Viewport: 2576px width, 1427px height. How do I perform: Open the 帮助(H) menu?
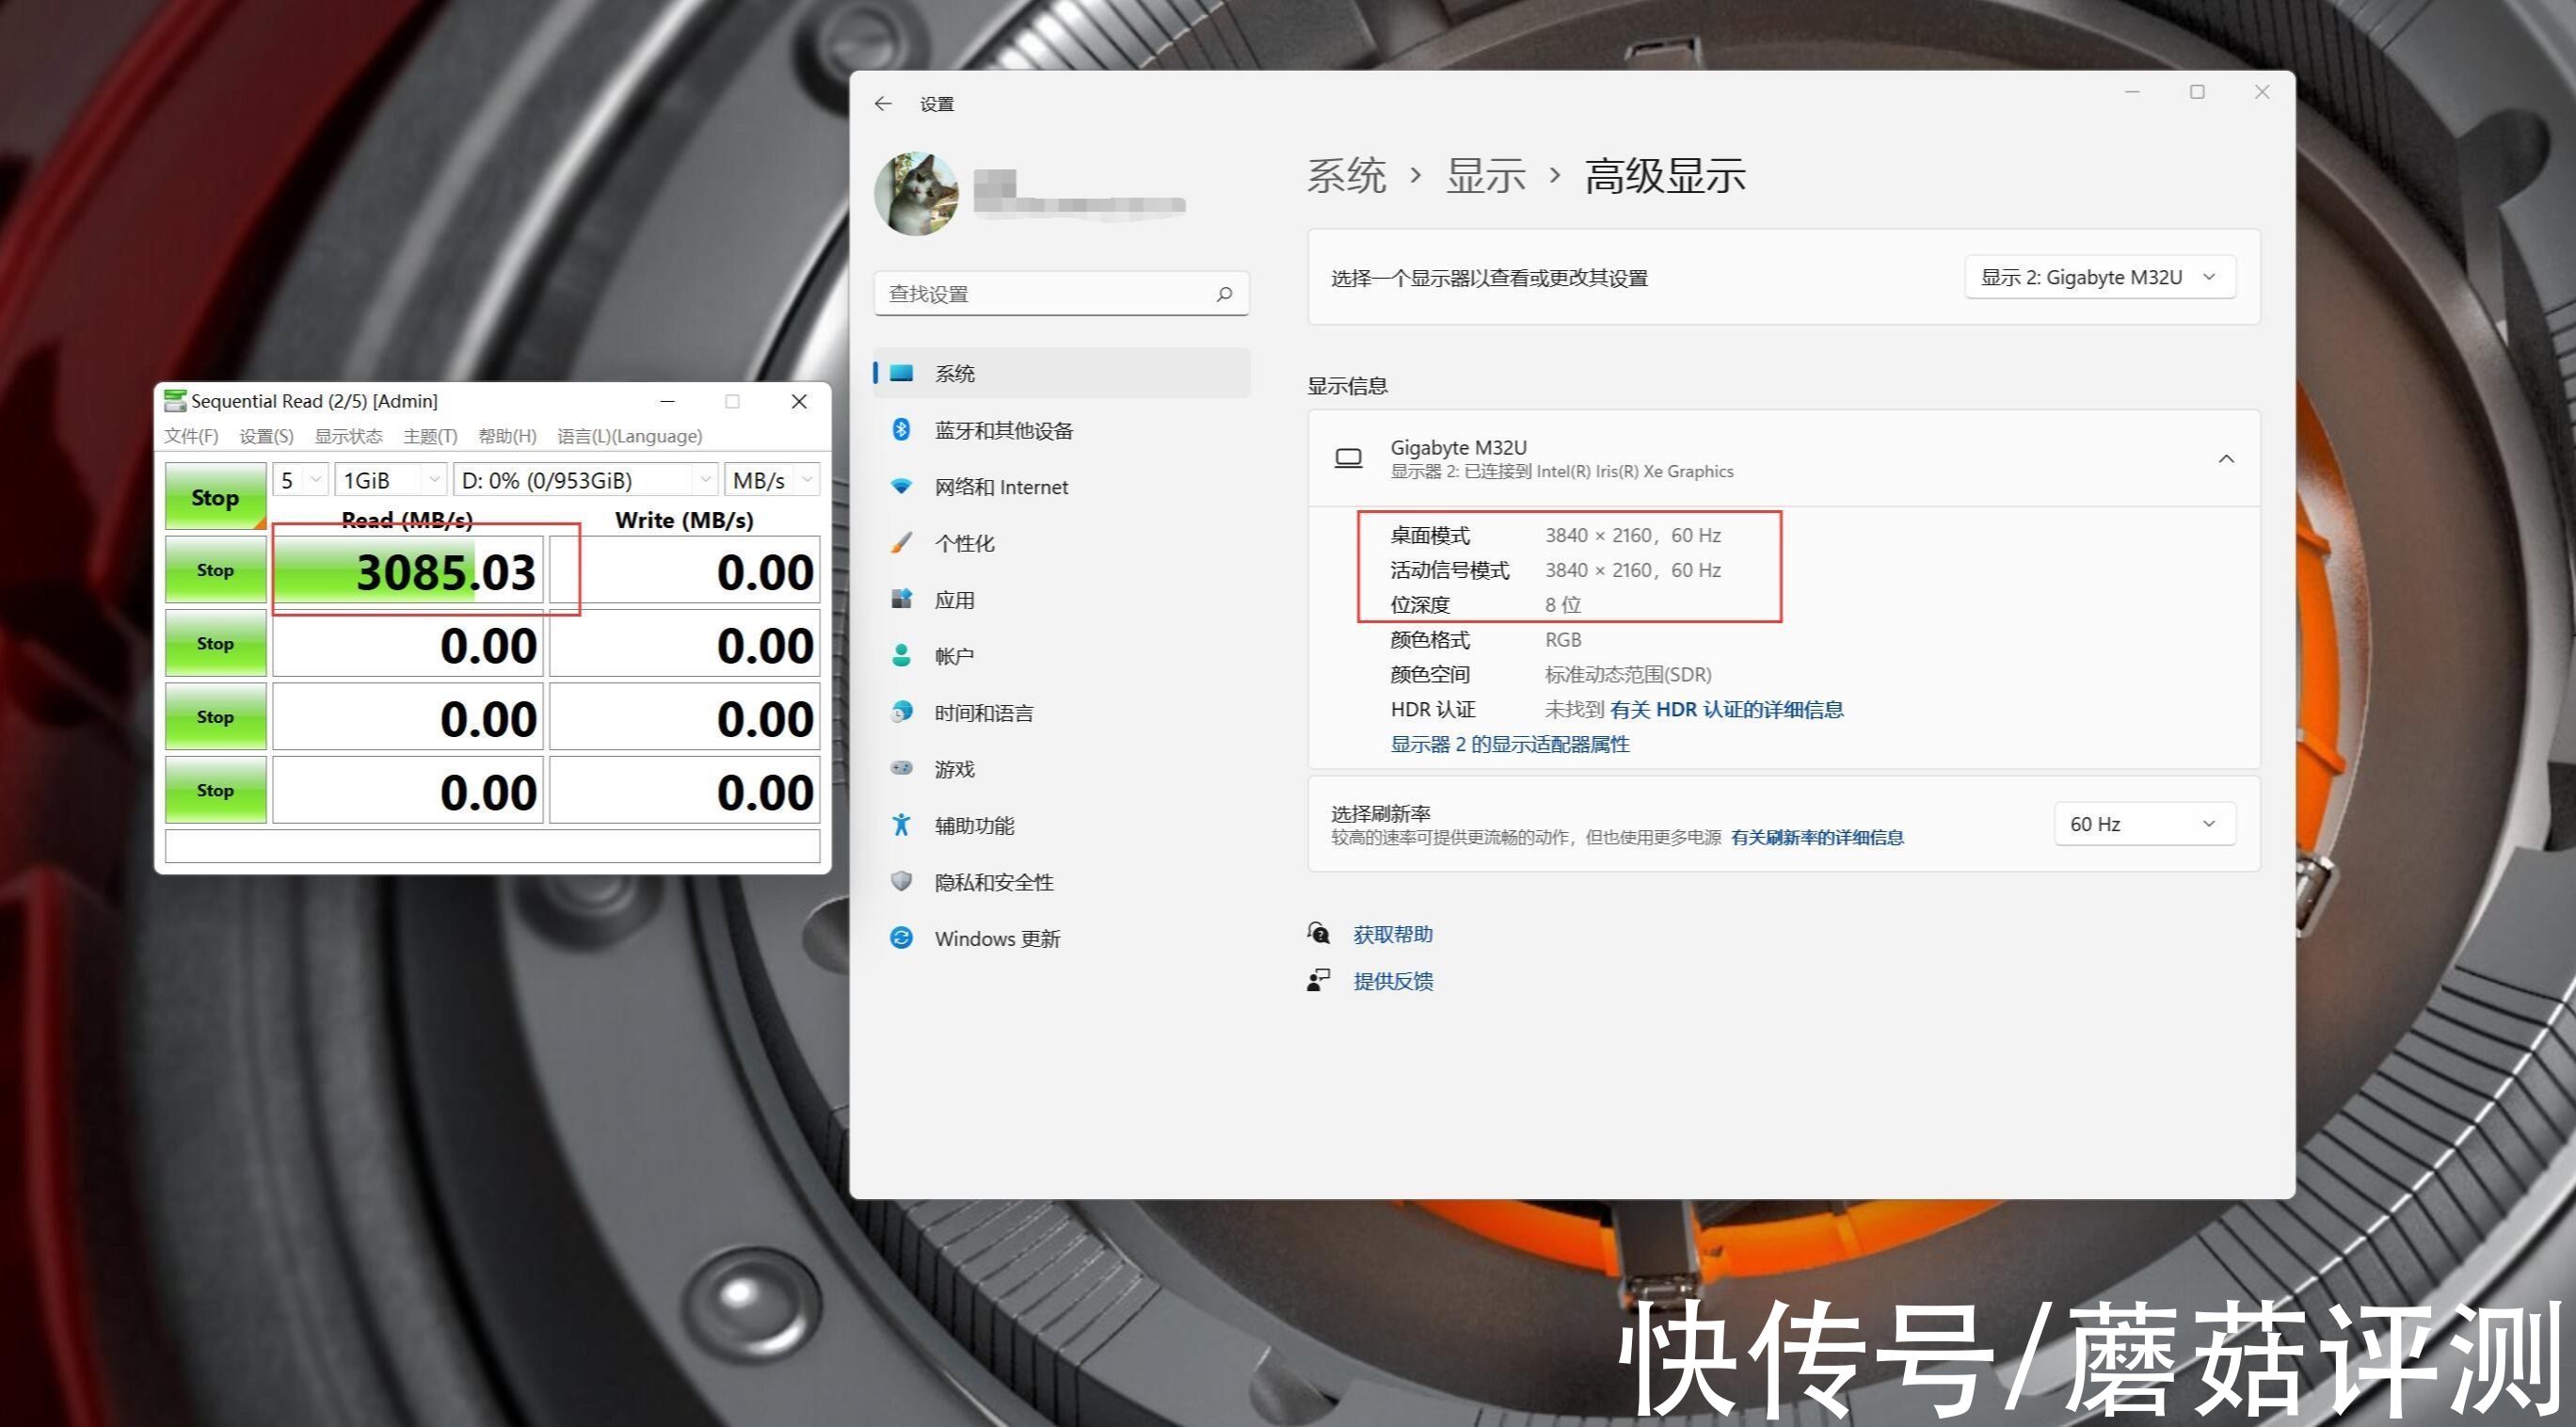[x=507, y=436]
